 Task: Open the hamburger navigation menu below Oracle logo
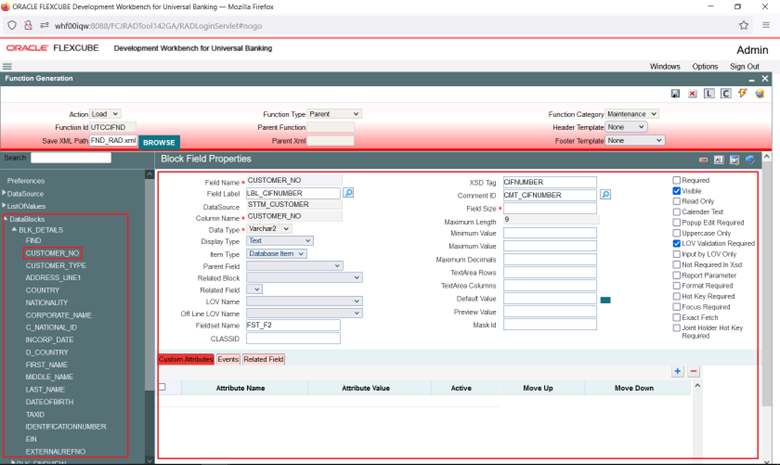click(7, 66)
